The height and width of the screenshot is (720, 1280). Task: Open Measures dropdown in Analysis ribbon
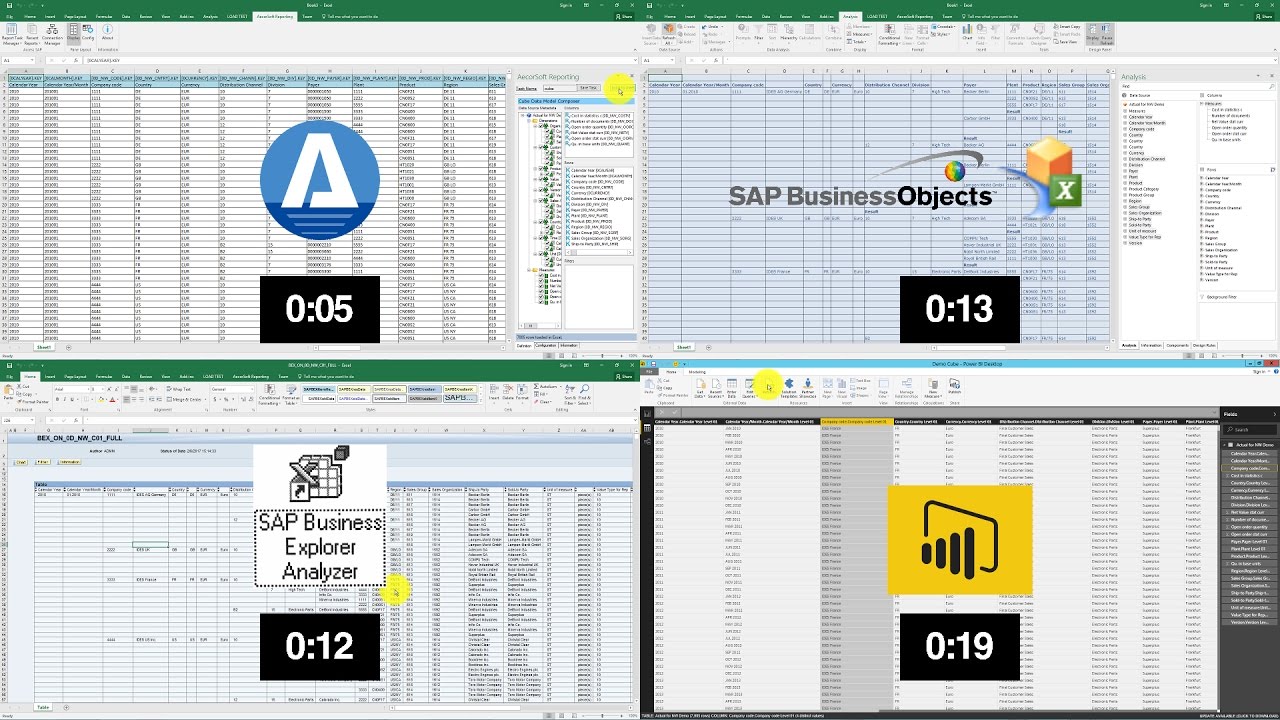pyautogui.click(x=859, y=34)
